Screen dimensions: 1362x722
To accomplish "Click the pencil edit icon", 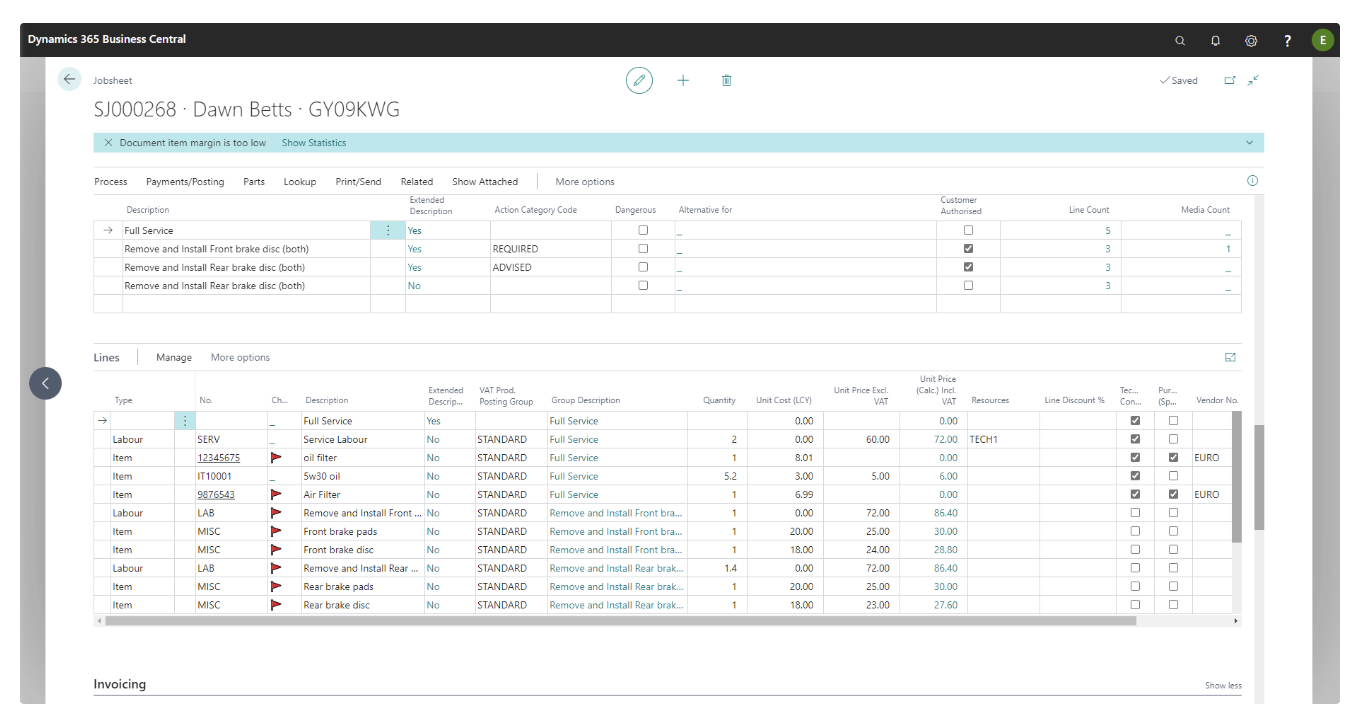I will click(639, 80).
